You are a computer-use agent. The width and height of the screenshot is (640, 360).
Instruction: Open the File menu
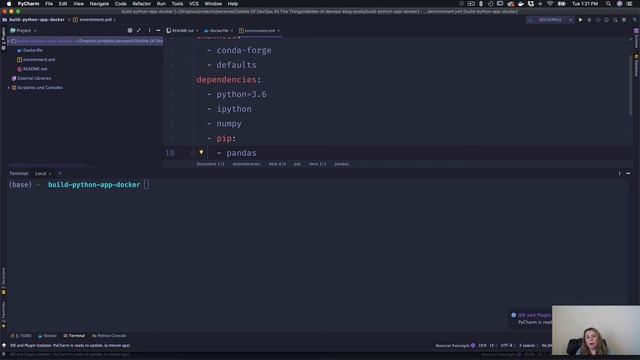[49, 4]
